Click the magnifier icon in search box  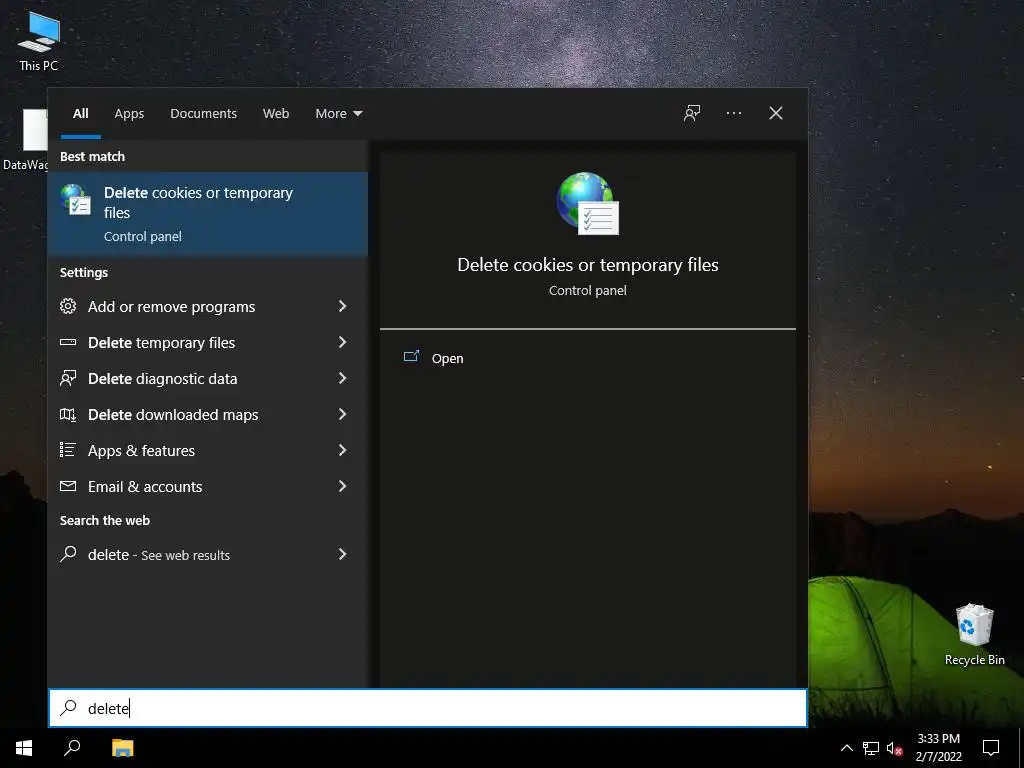tap(68, 708)
